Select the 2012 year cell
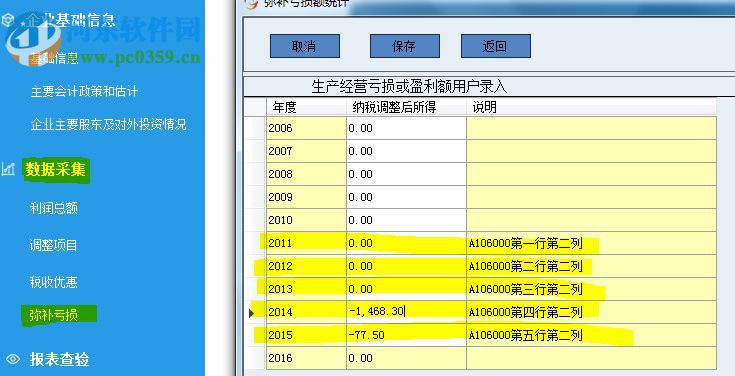This screenshot has height=376, width=735. [307, 266]
